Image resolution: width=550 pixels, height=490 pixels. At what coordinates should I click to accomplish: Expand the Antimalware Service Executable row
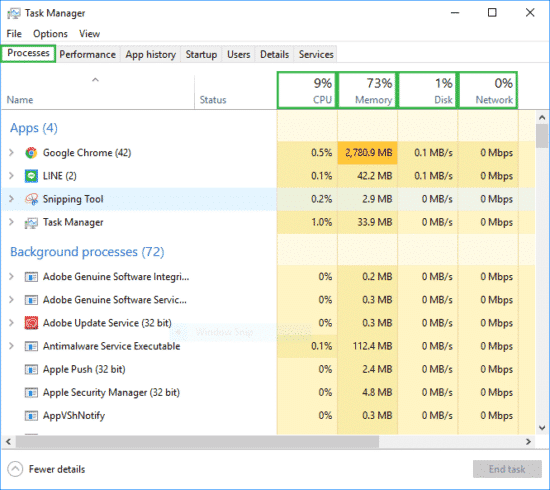pos(11,346)
